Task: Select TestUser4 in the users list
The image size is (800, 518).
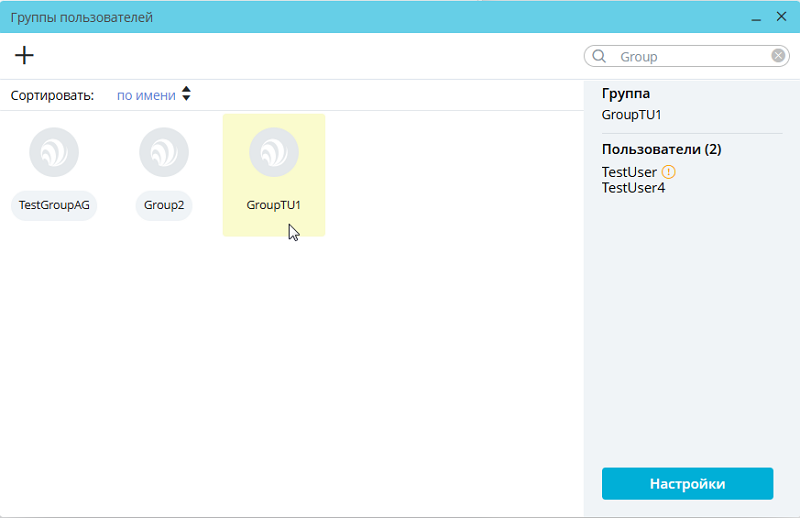Action: pos(633,187)
